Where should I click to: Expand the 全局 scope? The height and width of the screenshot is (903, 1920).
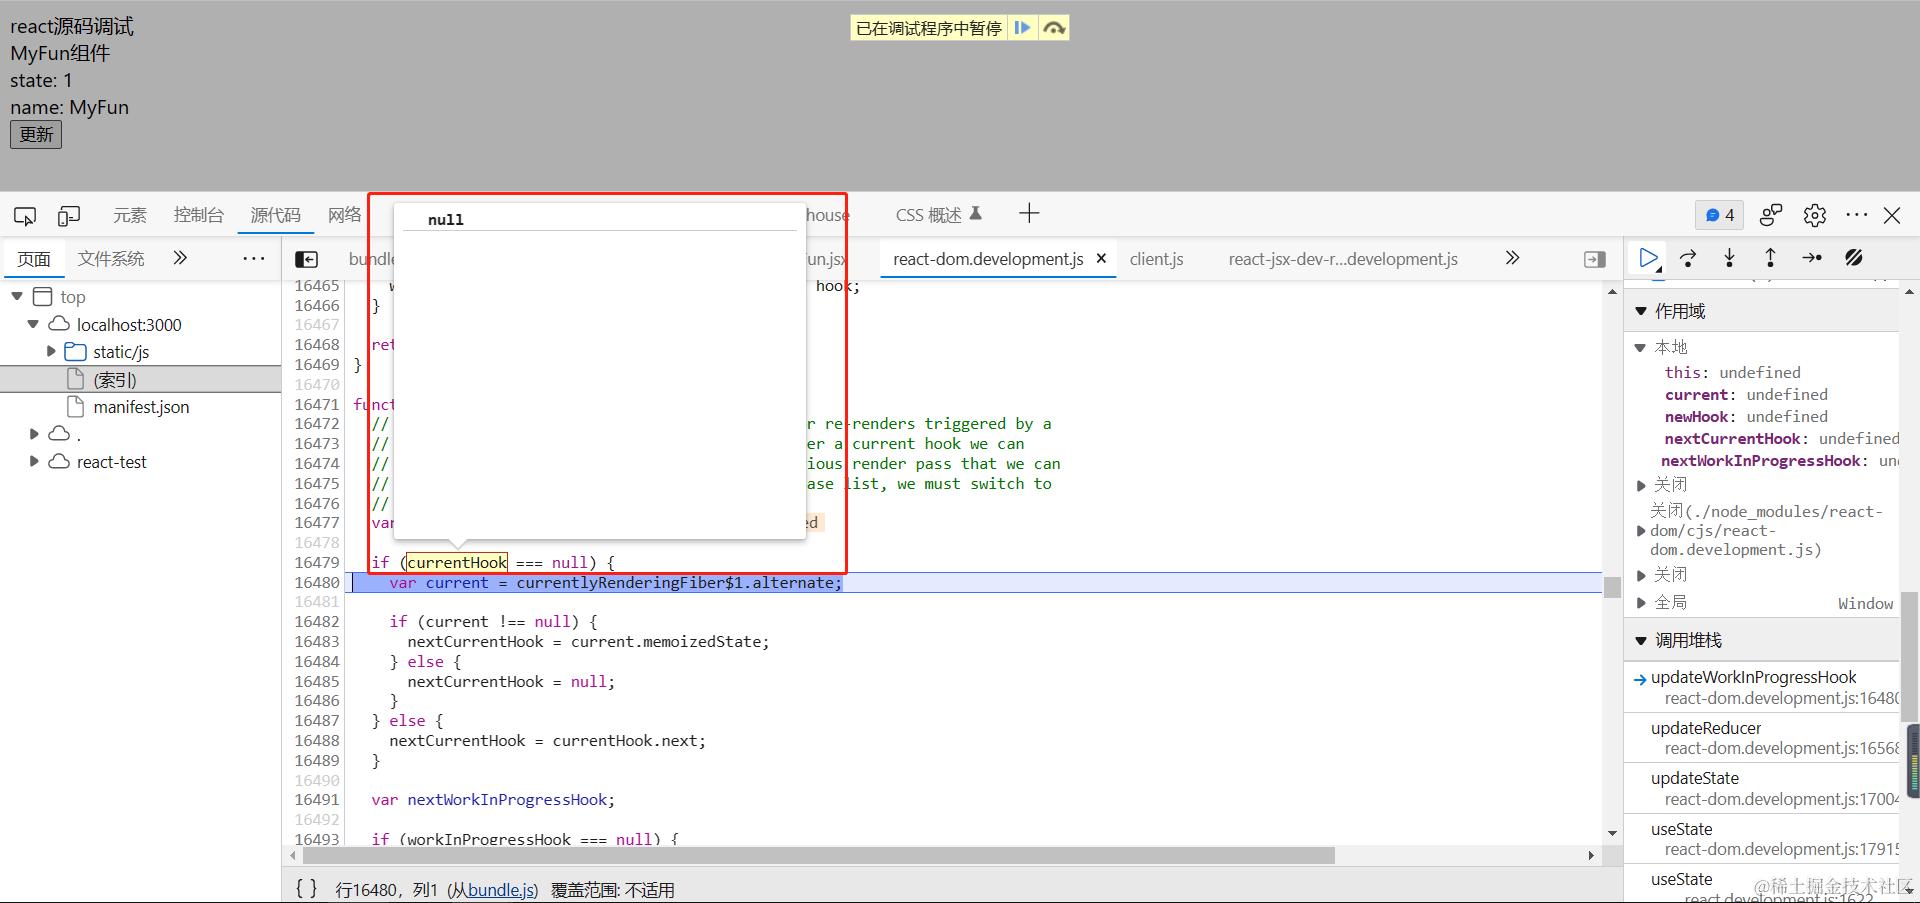click(1640, 602)
